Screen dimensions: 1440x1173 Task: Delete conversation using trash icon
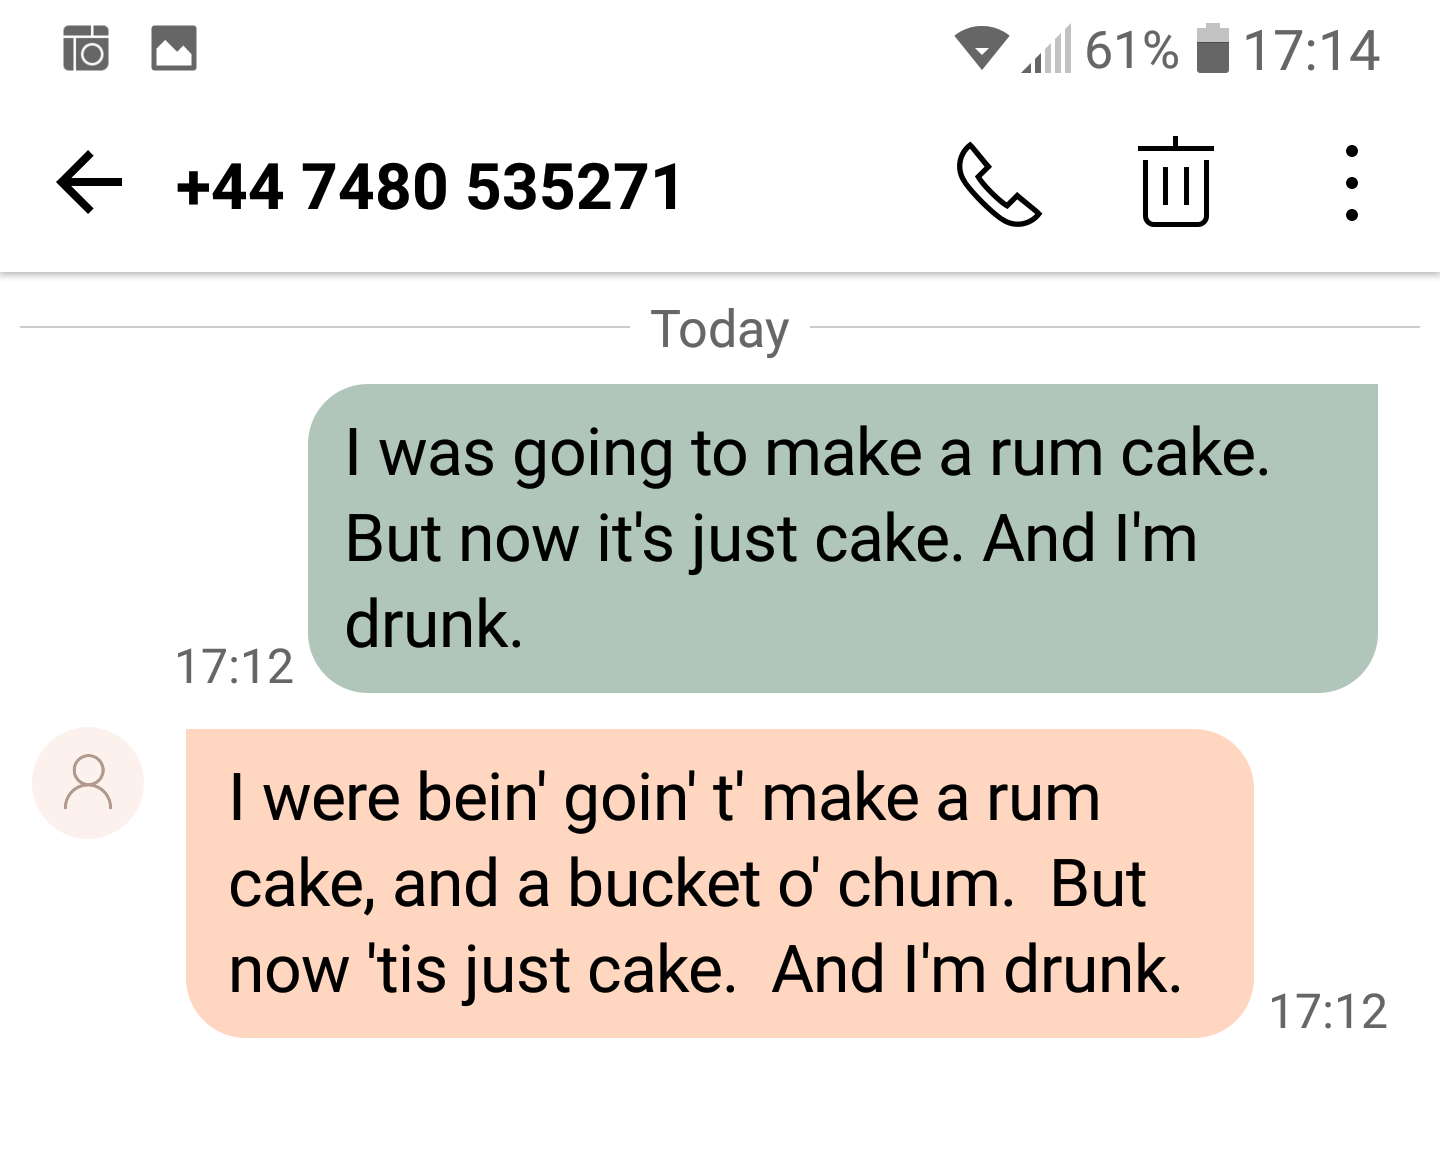point(1175,183)
